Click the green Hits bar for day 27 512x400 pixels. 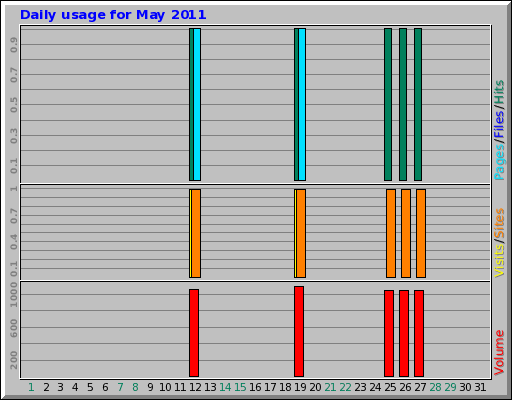418,104
